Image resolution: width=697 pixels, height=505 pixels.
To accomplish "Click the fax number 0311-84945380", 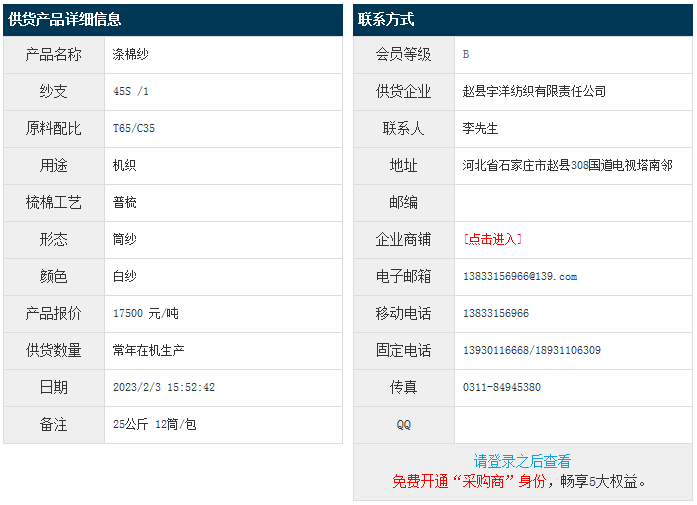I will click(x=502, y=387).
